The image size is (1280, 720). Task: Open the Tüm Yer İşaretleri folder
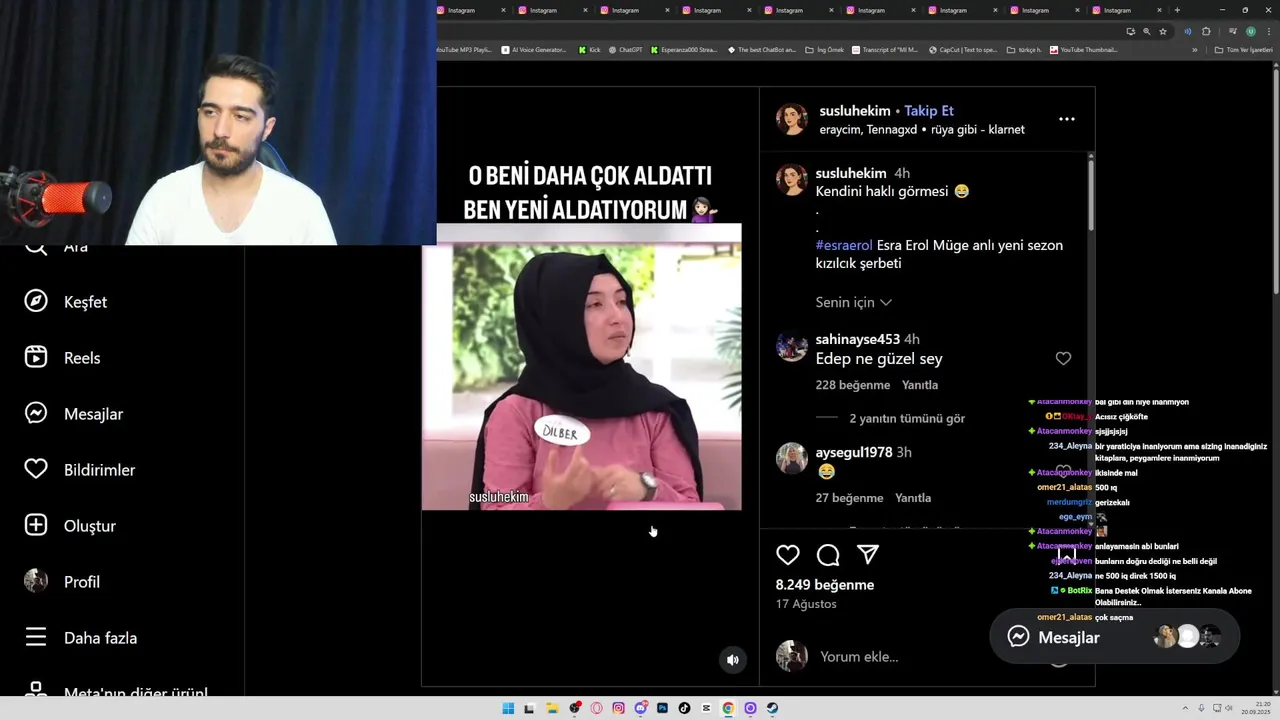click(x=1243, y=49)
